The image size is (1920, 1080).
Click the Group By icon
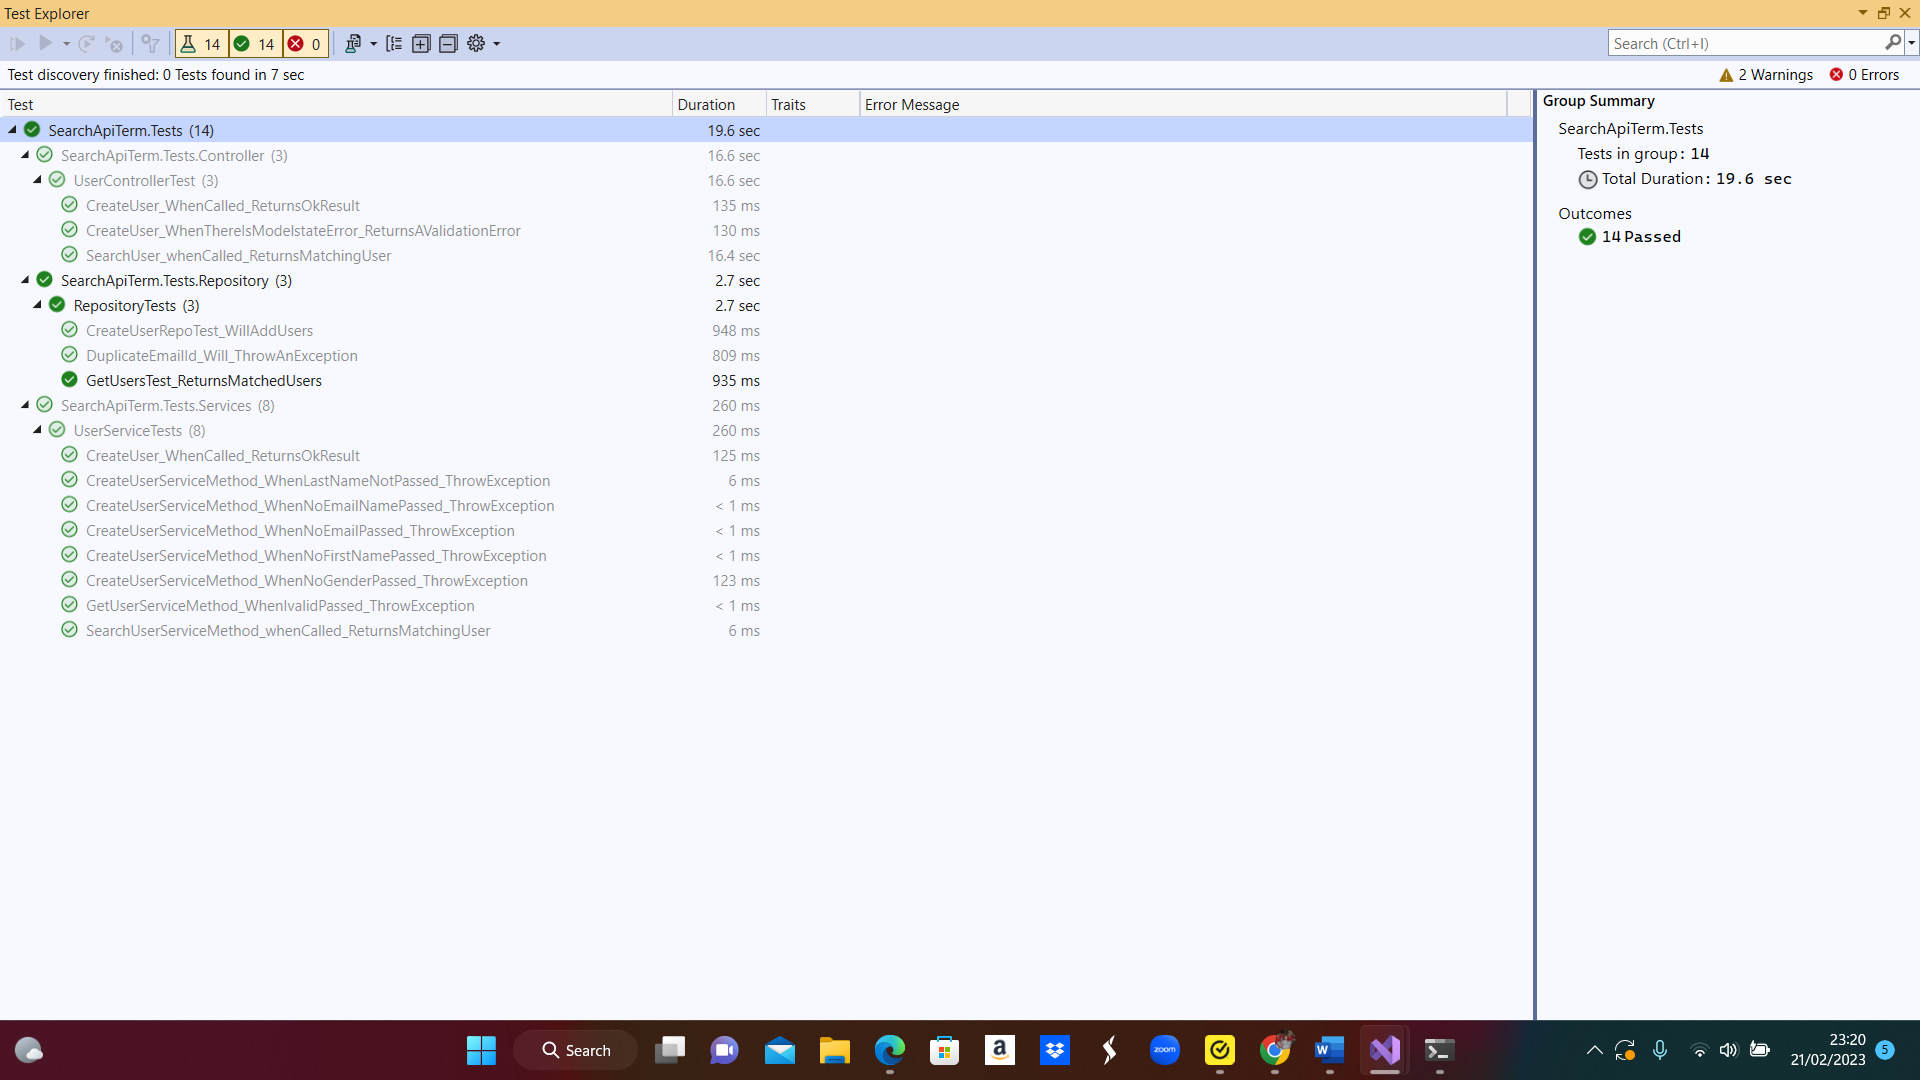pyautogui.click(x=394, y=44)
